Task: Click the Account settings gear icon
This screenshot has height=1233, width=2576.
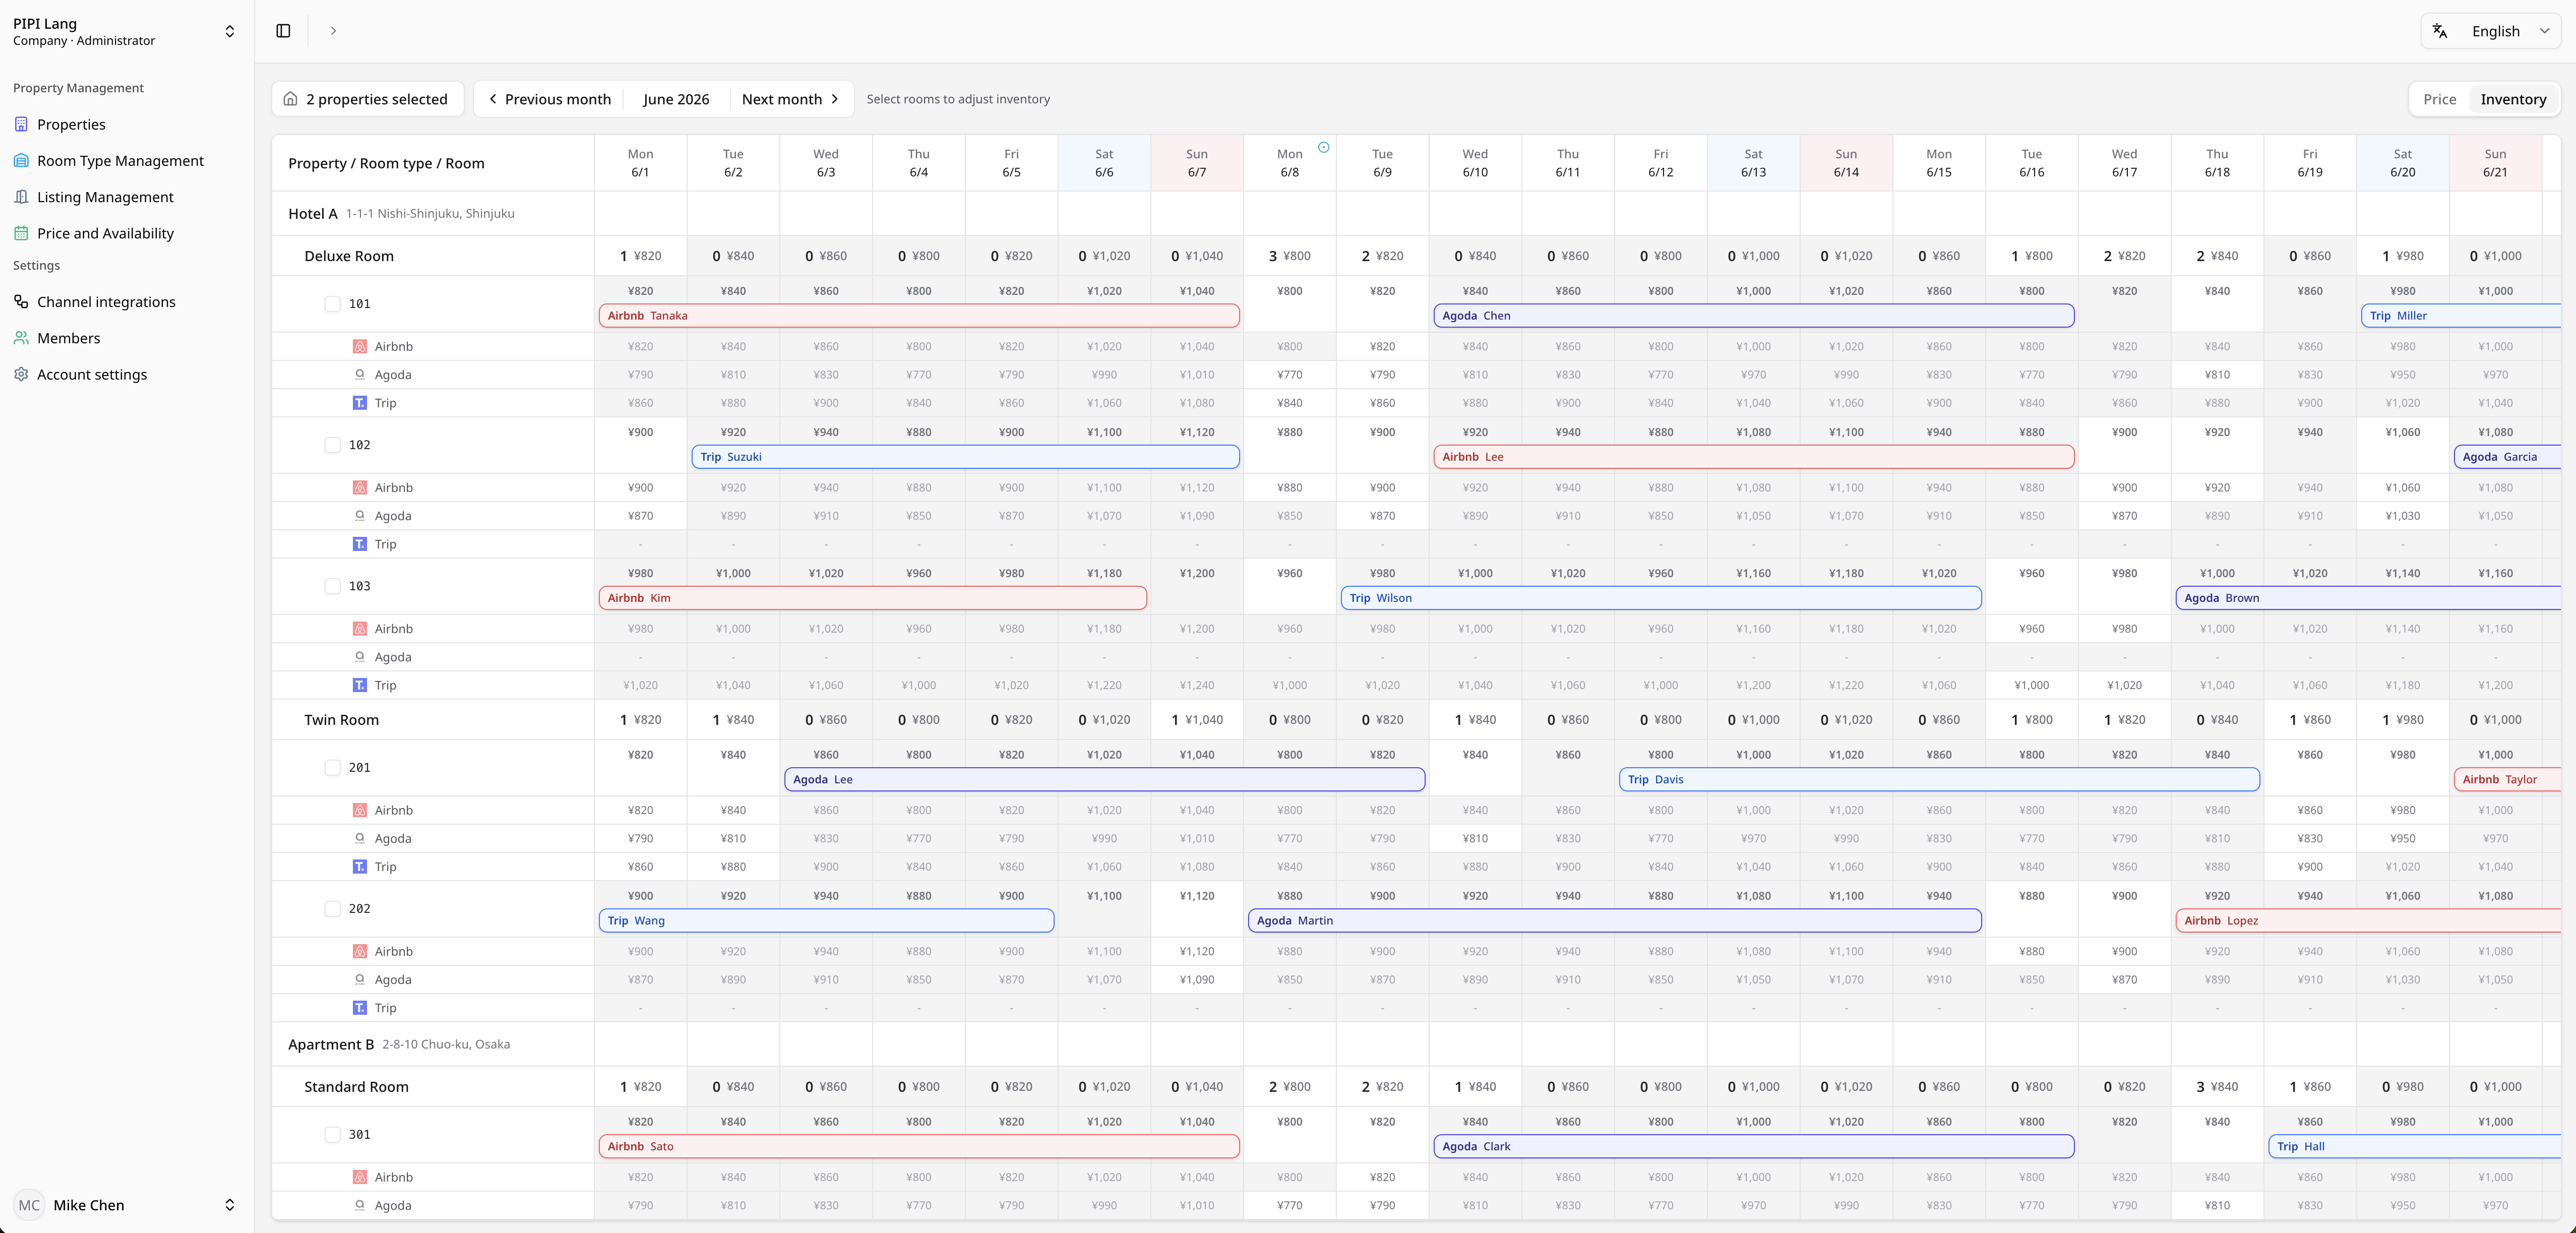Action: click(x=21, y=374)
